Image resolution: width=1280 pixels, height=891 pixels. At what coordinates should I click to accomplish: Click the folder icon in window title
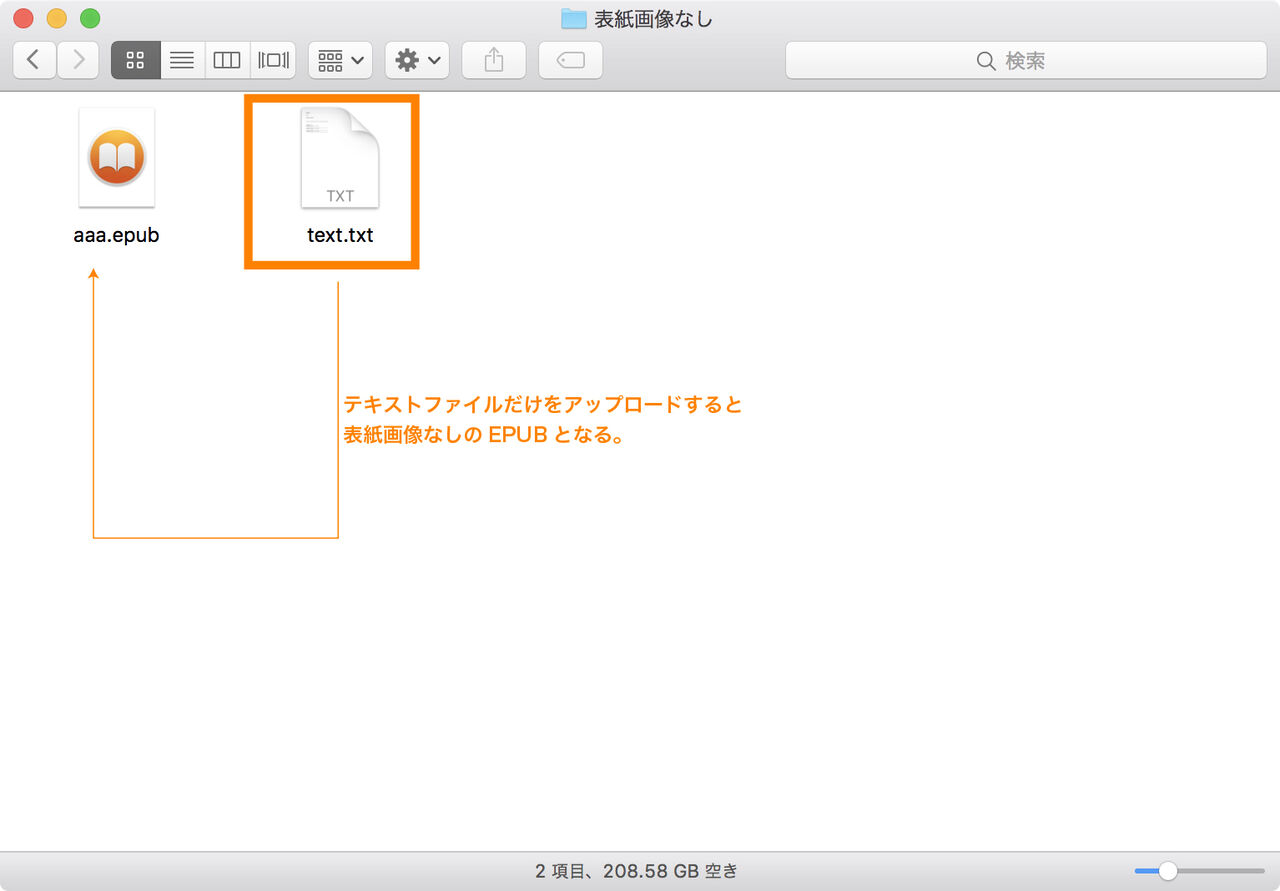point(573,18)
